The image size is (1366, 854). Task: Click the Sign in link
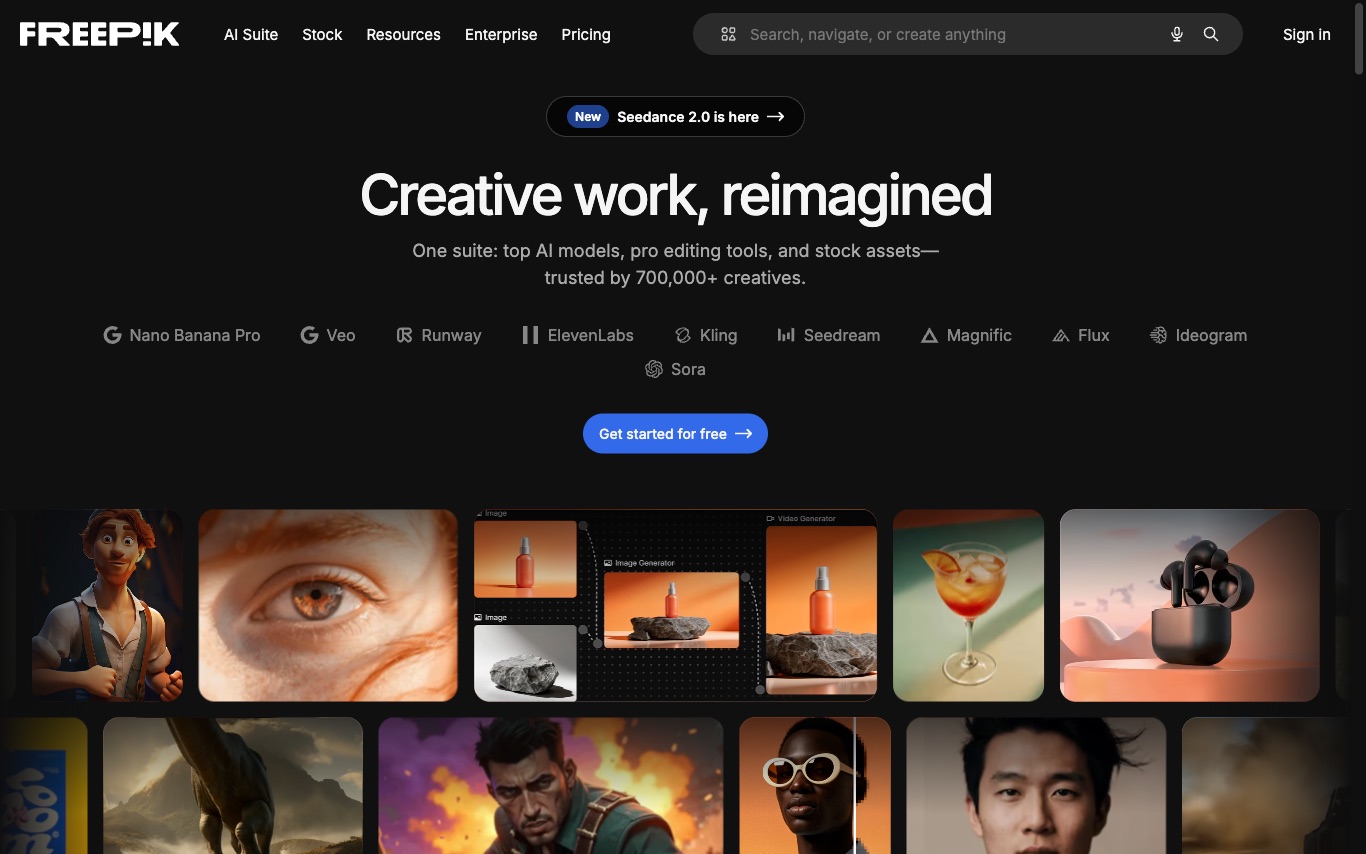(1306, 34)
